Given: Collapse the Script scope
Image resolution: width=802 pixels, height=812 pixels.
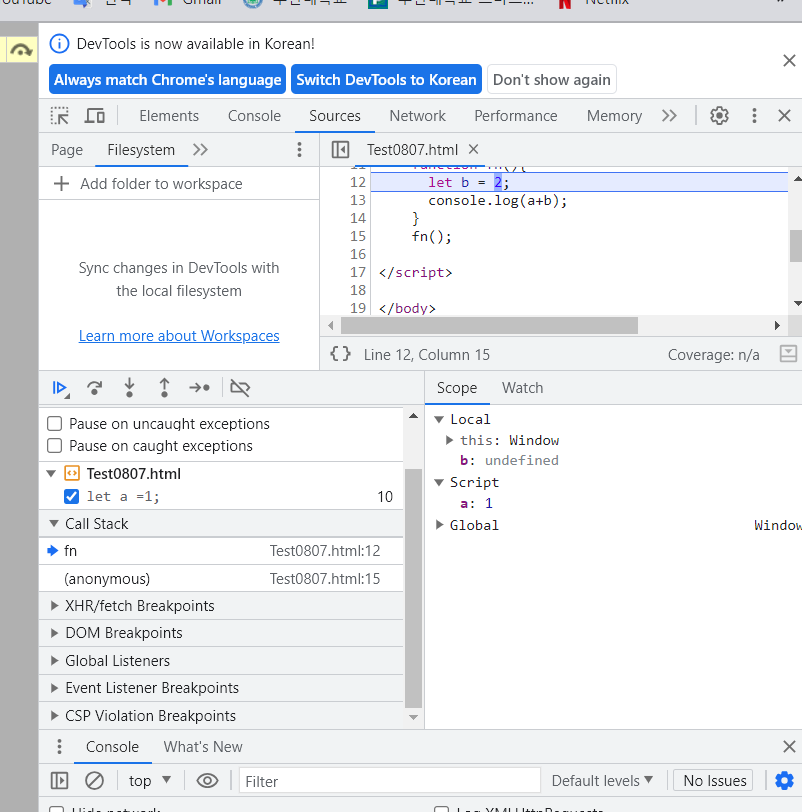Looking at the screenshot, I should tap(439, 482).
